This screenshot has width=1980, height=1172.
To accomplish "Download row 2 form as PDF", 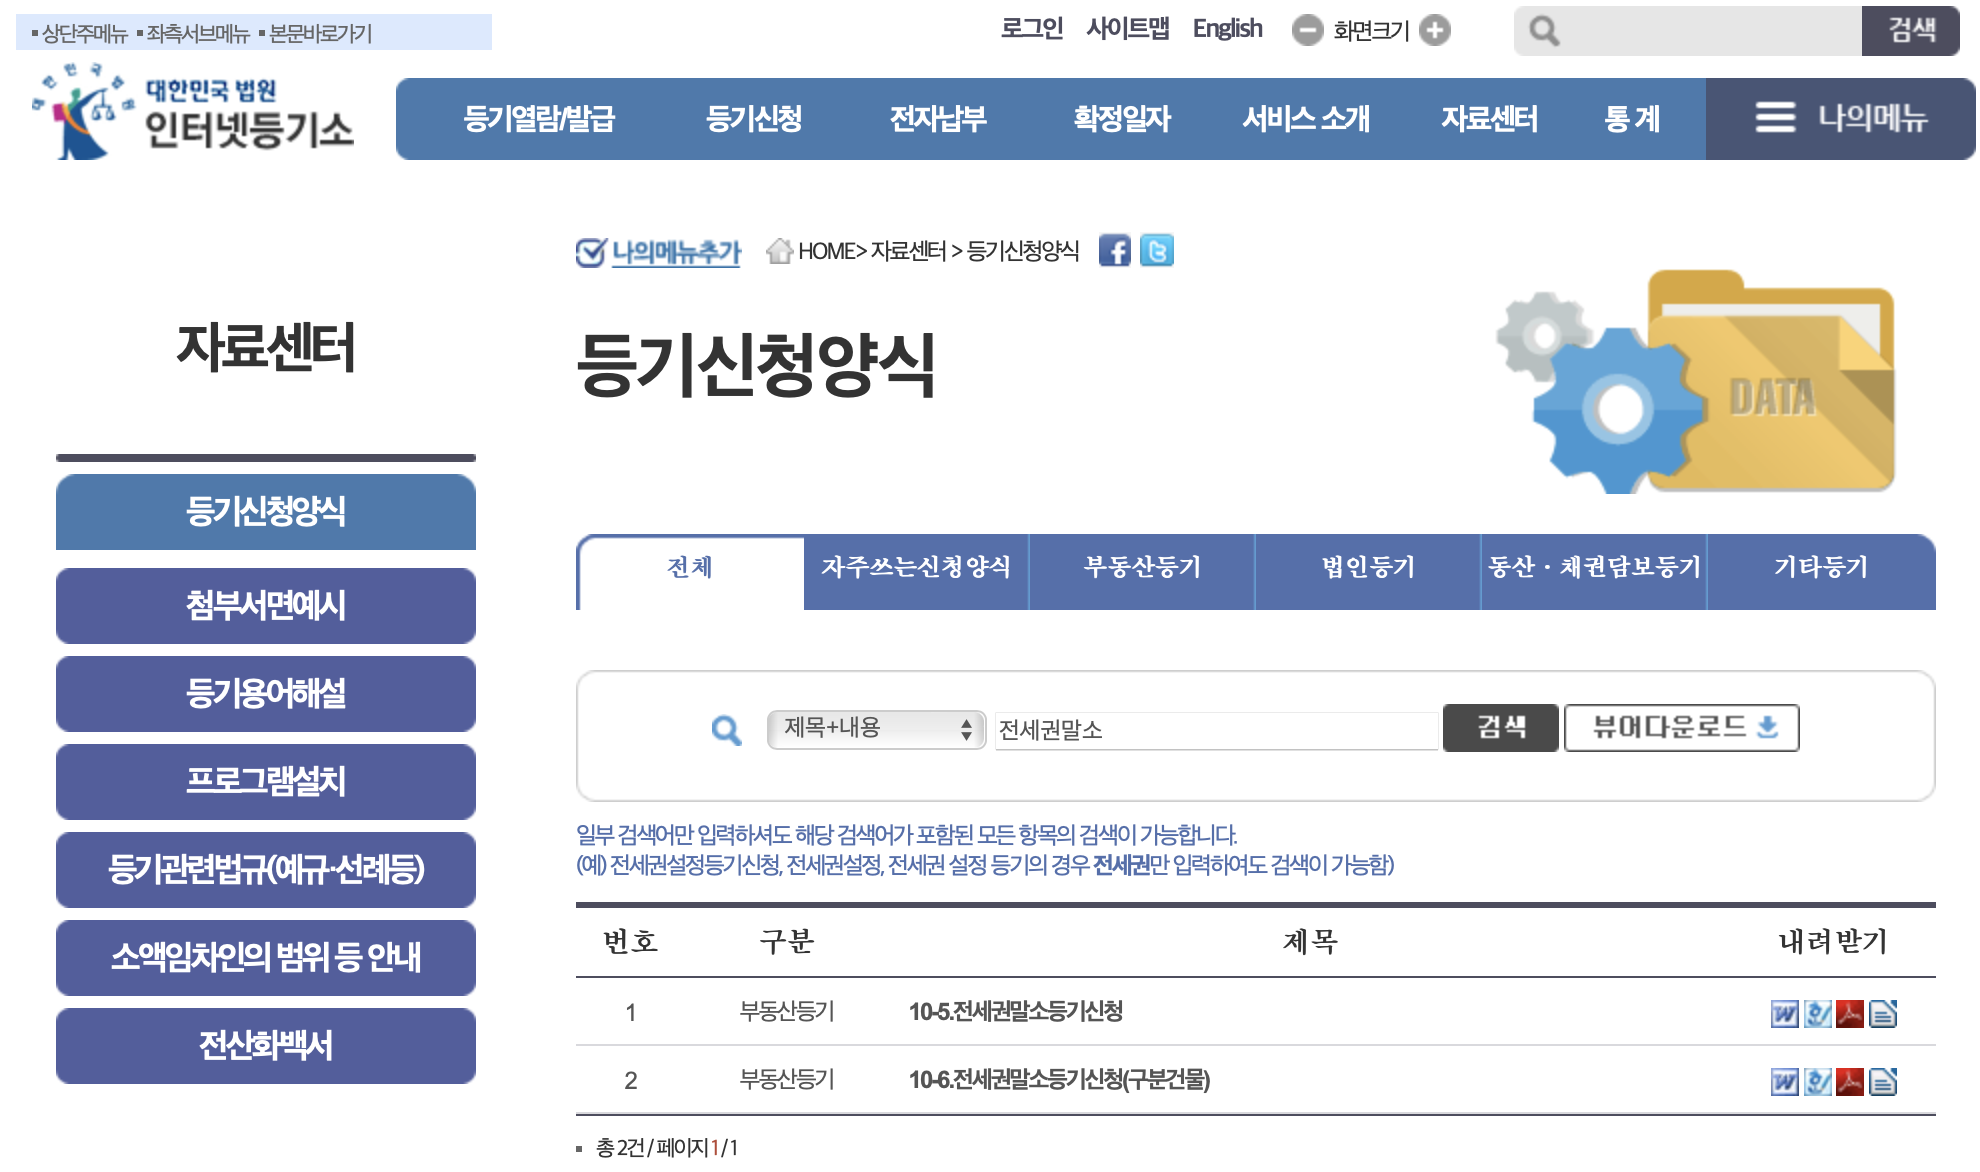I will coord(1850,1082).
